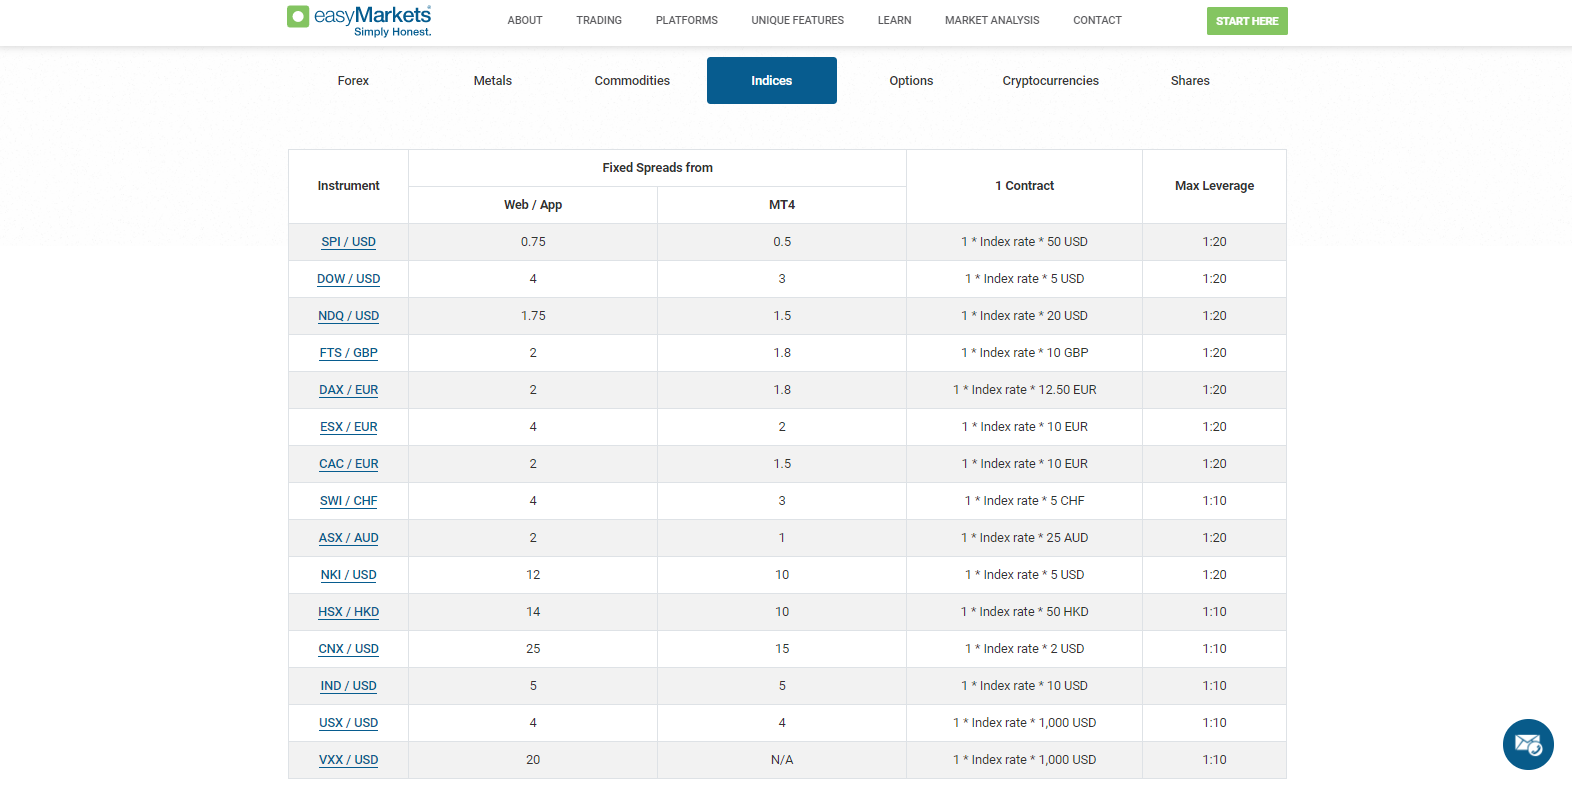Viewport: 1572px width, 789px height.
Task: Click the MT4 column header
Action: (x=782, y=205)
